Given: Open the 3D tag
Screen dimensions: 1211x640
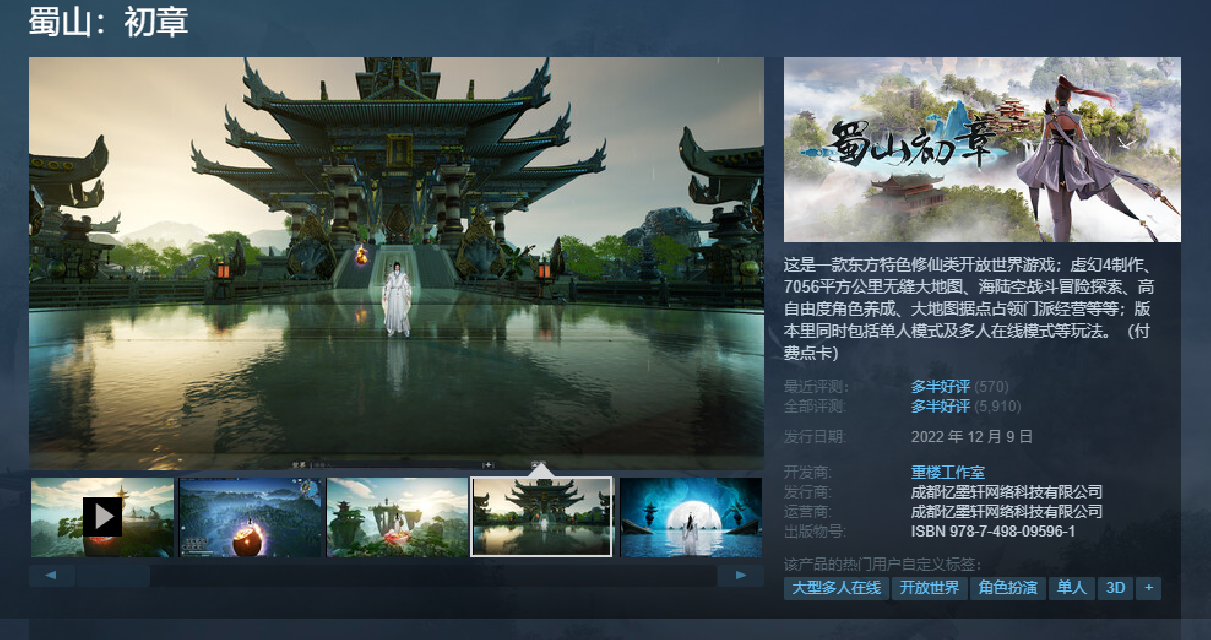Looking at the screenshot, I should point(1115,588).
